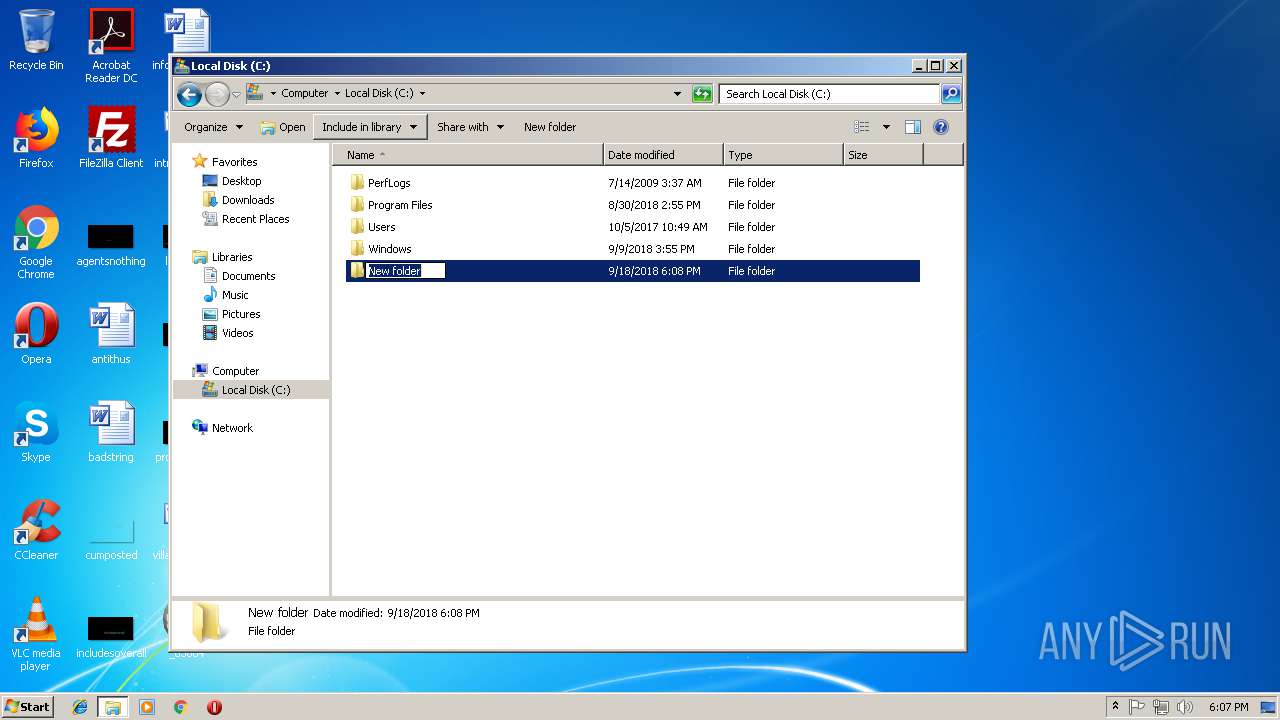Sort by the Size column header

[883, 155]
